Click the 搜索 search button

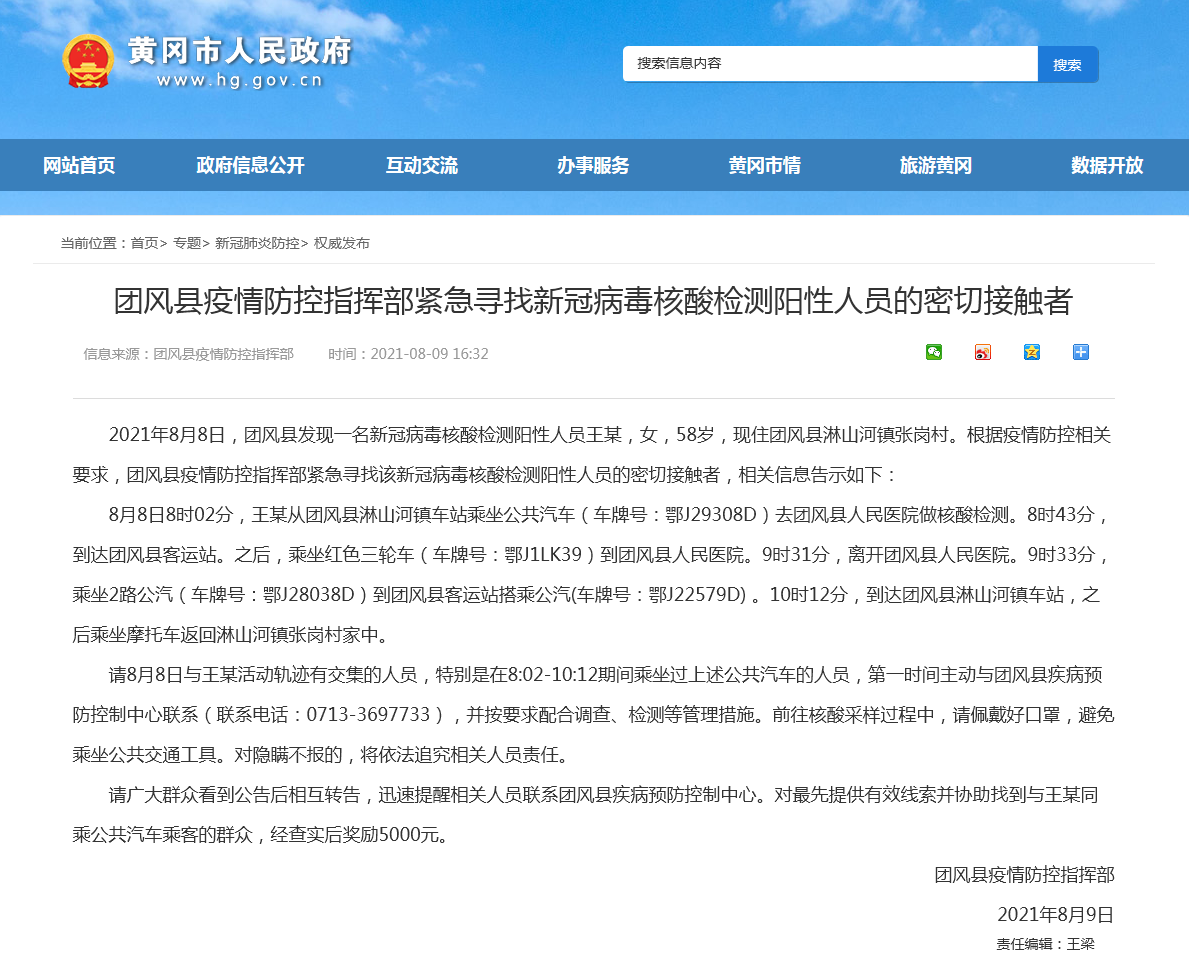[x=1067, y=64]
